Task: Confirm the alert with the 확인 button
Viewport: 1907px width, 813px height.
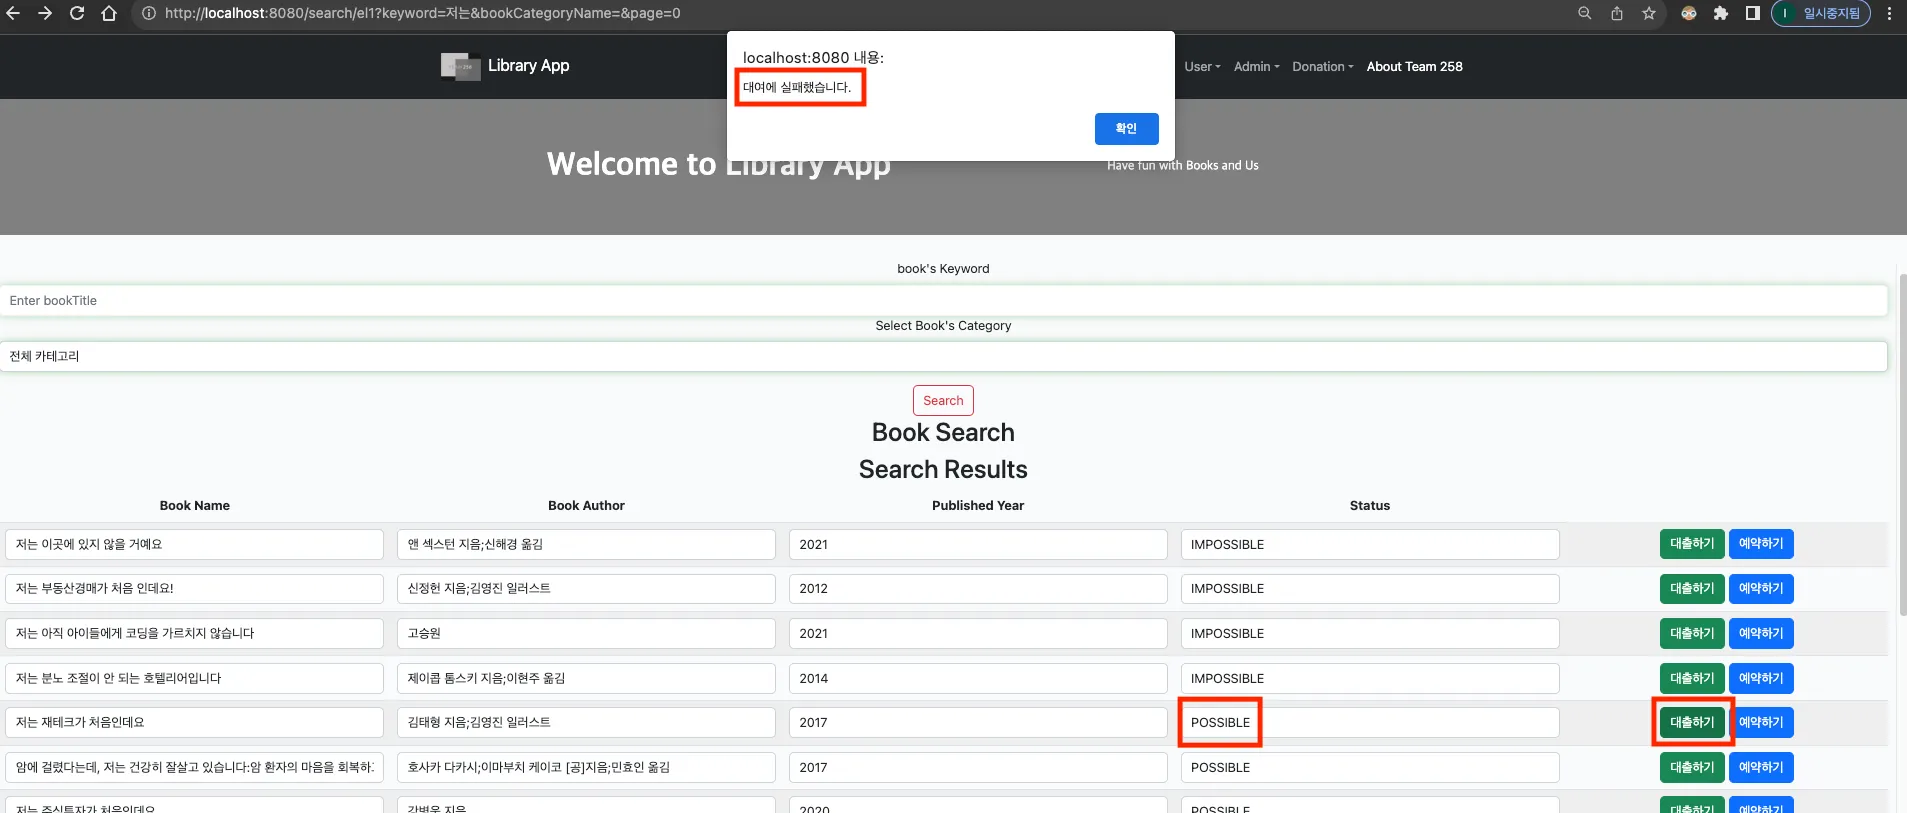Action: pos(1126,129)
